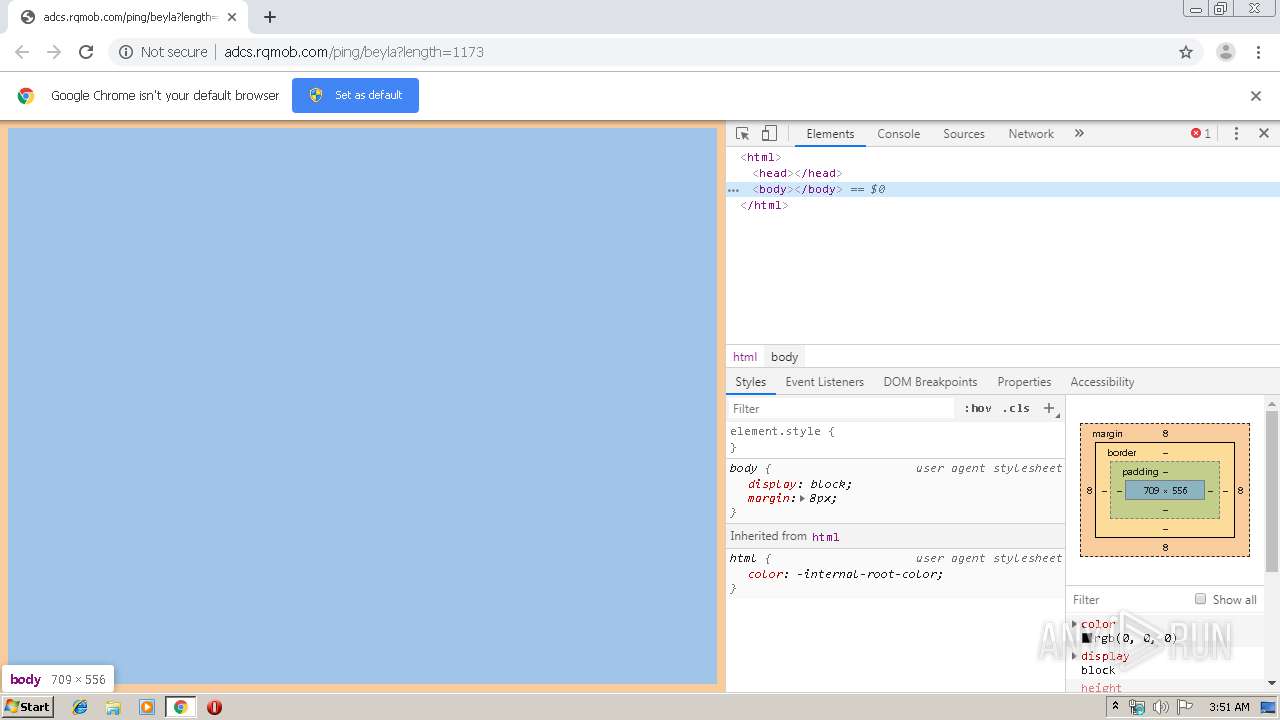
Task: Click the 3:51 AM system clock
Action: [1229, 707]
